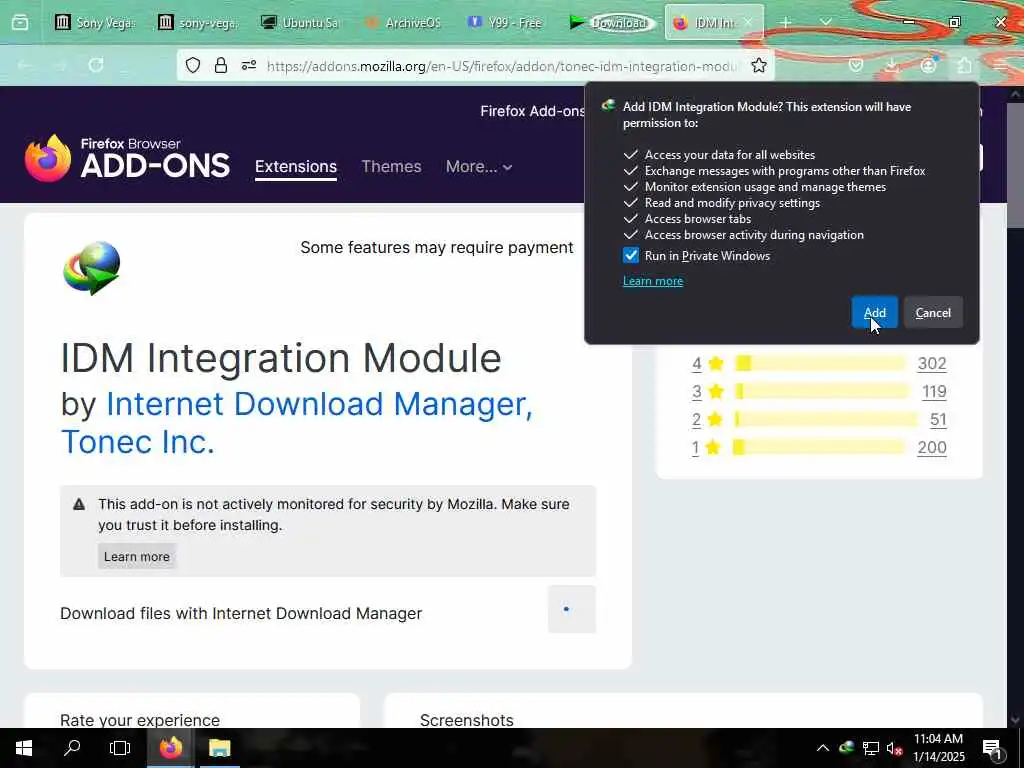Open the Firefox account icon
Image resolution: width=1024 pixels, height=768 pixels.
pyautogui.click(x=929, y=65)
